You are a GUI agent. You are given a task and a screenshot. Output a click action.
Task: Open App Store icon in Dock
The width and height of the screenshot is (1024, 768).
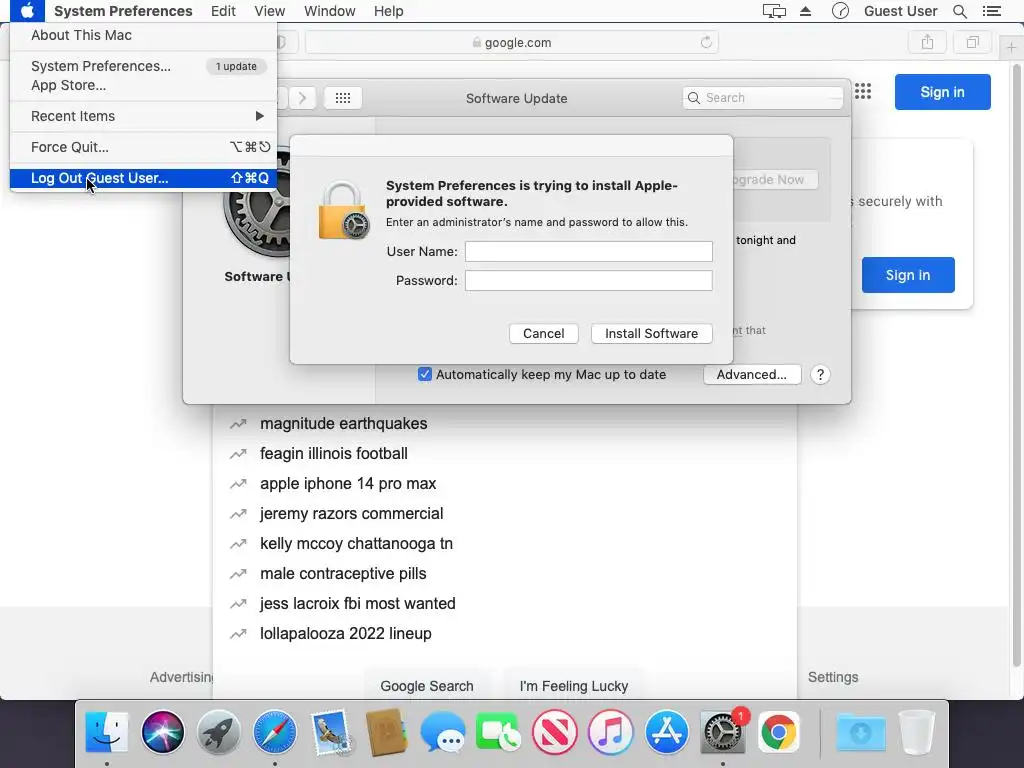667,732
